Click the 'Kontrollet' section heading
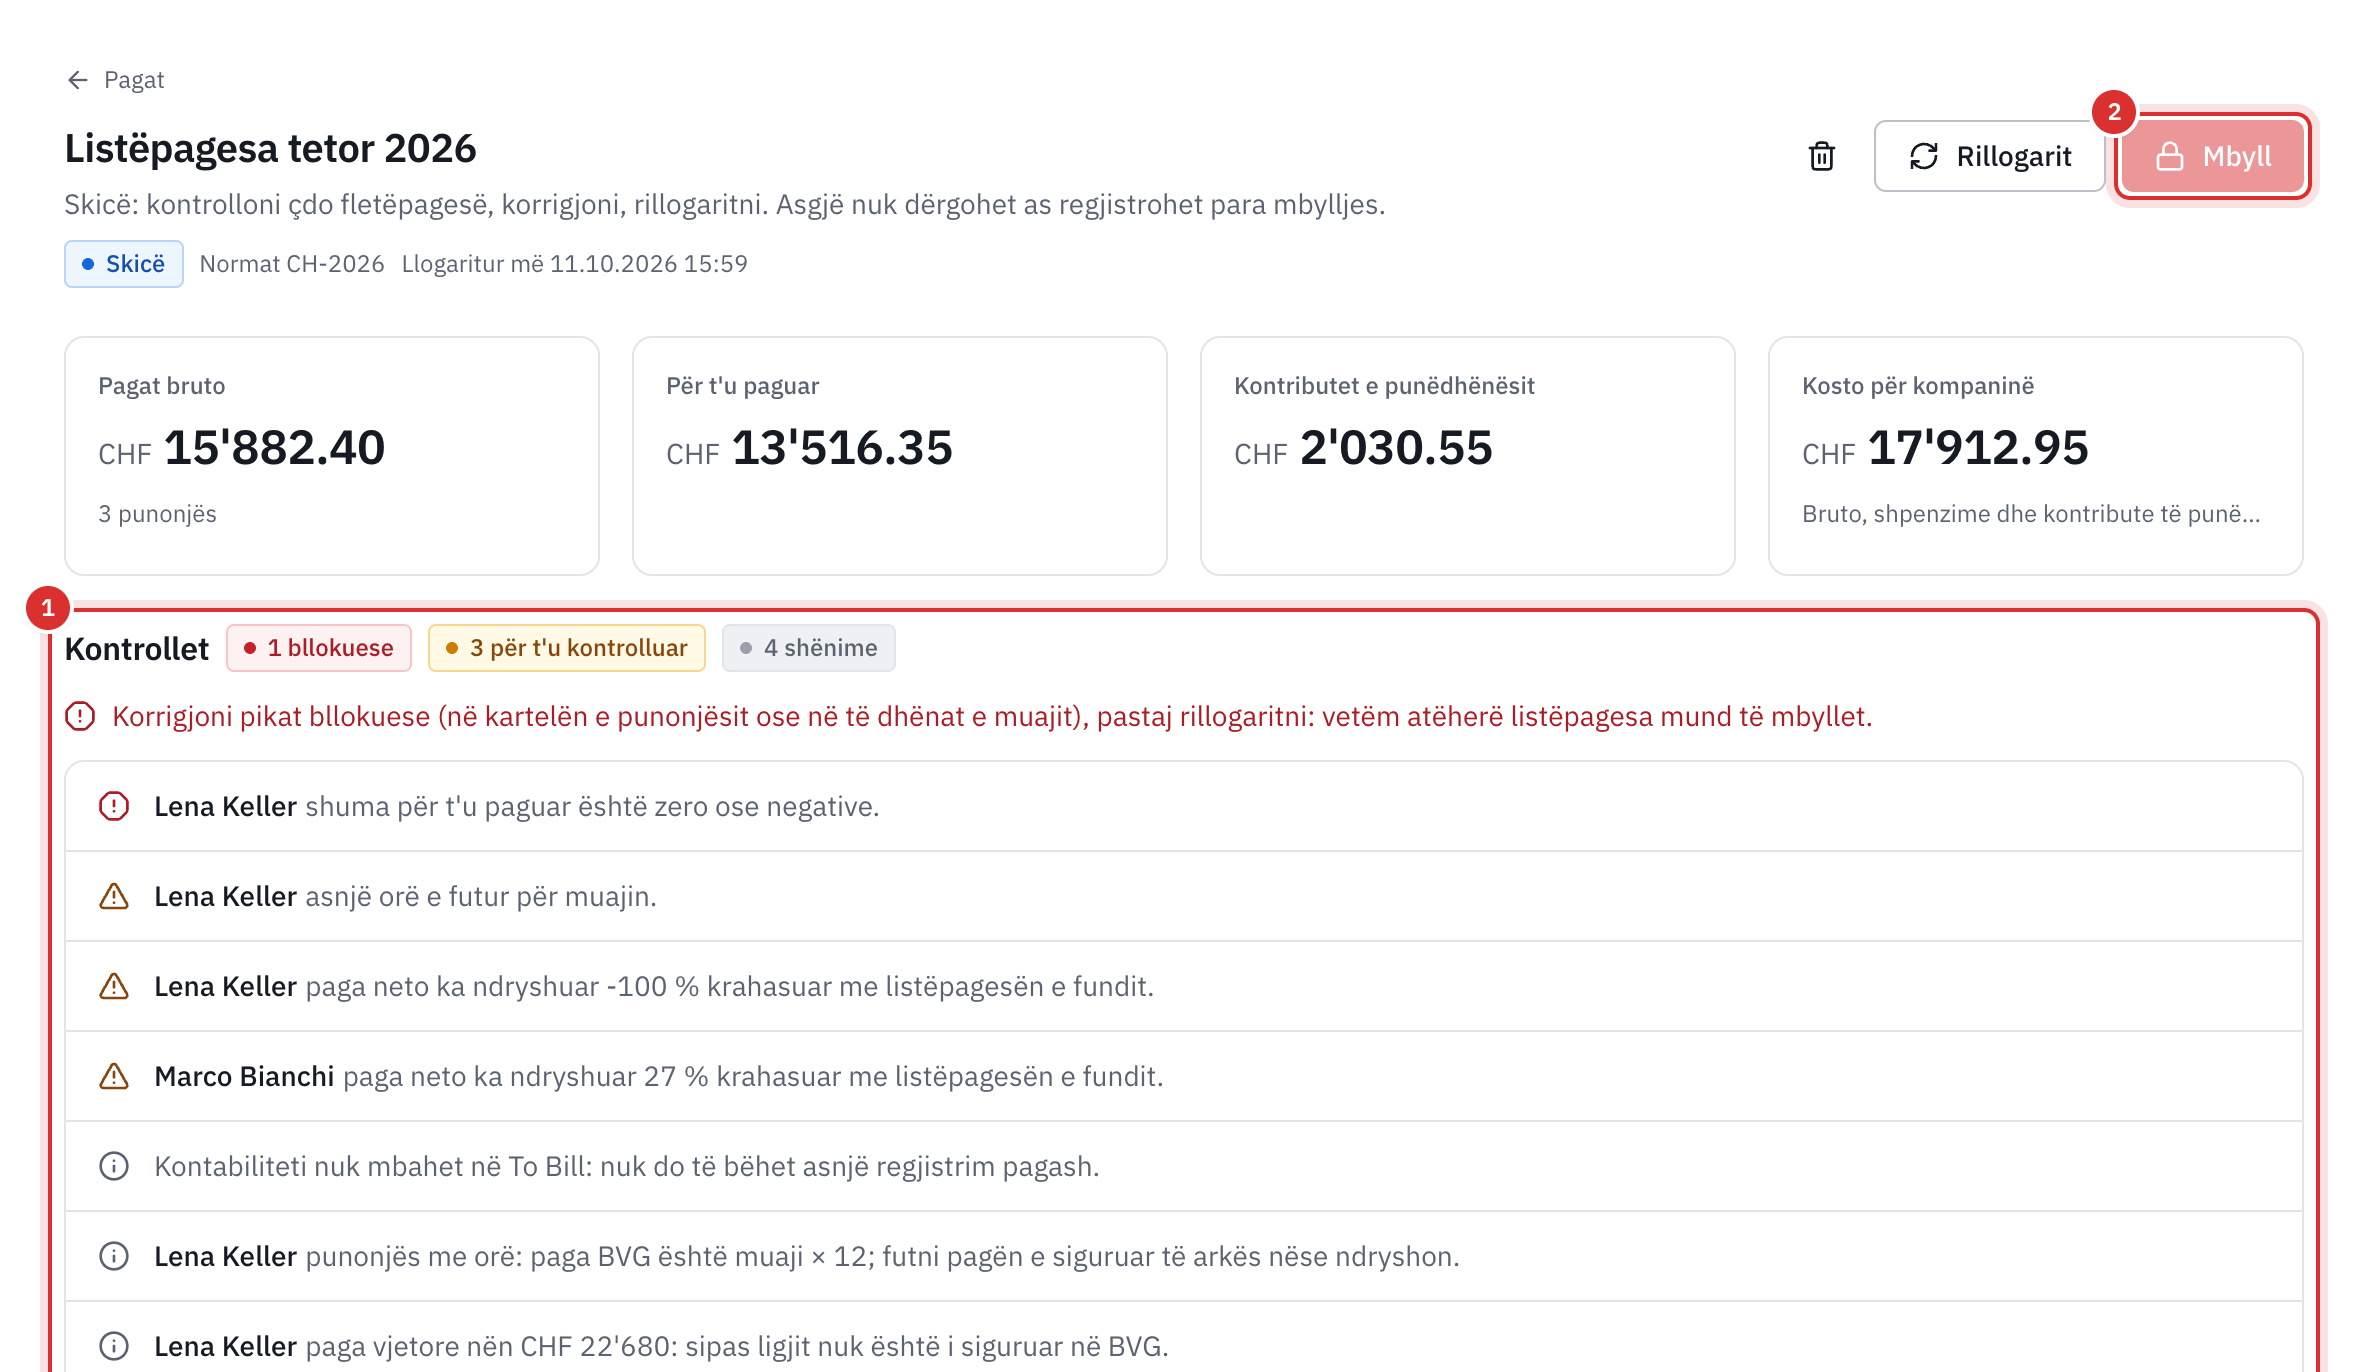The image size is (2368, 1372). pyautogui.click(x=137, y=649)
